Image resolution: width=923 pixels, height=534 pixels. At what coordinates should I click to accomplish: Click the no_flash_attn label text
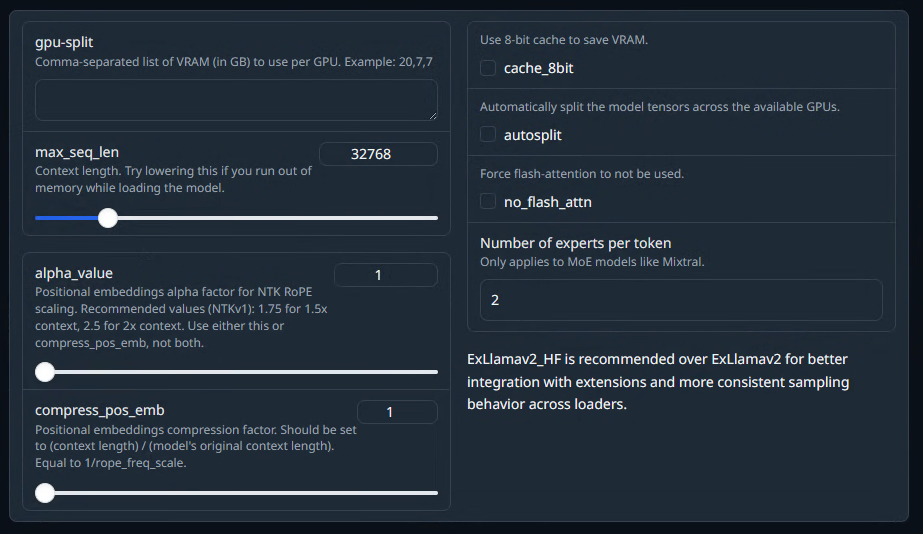pos(548,202)
